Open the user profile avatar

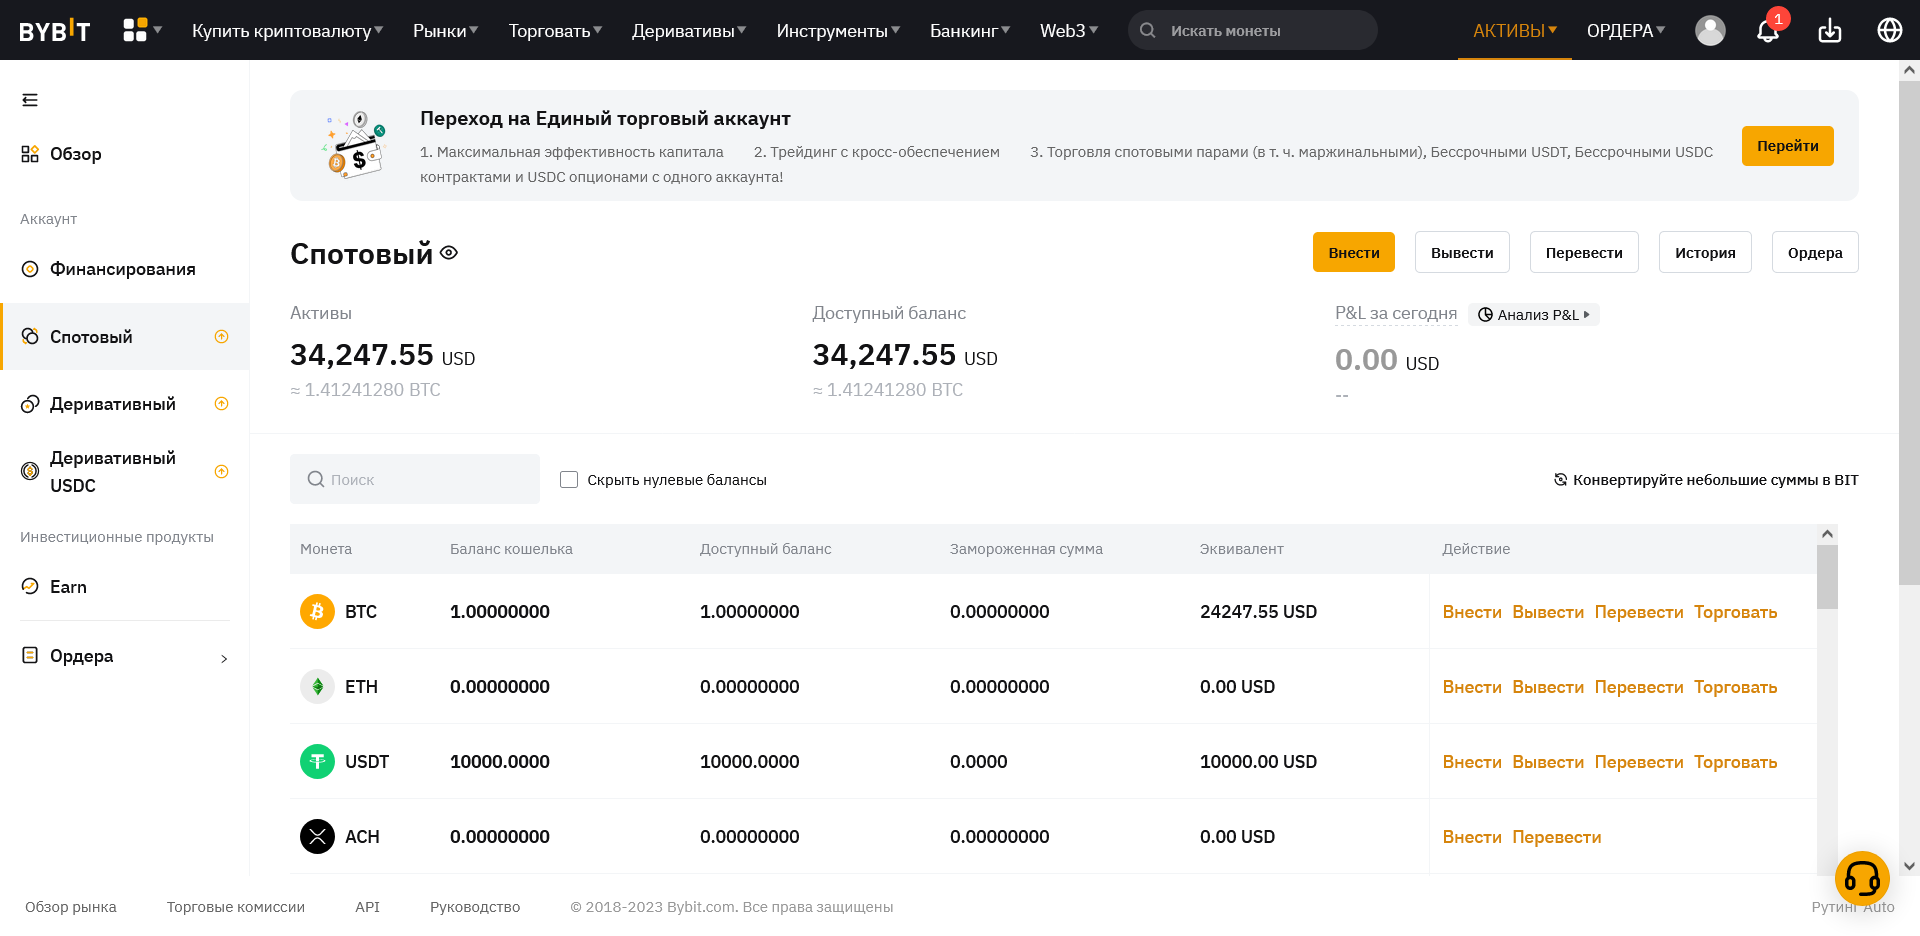pyautogui.click(x=1710, y=31)
